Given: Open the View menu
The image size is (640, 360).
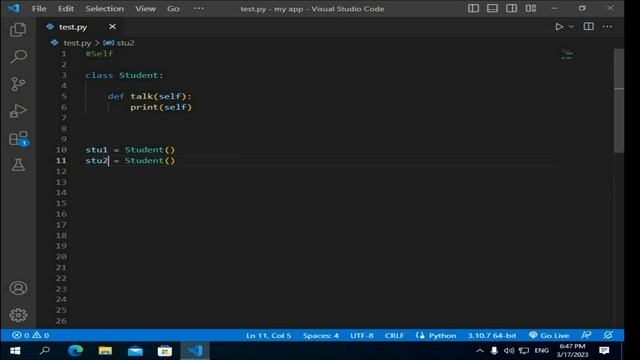Looking at the screenshot, I should [145, 9].
